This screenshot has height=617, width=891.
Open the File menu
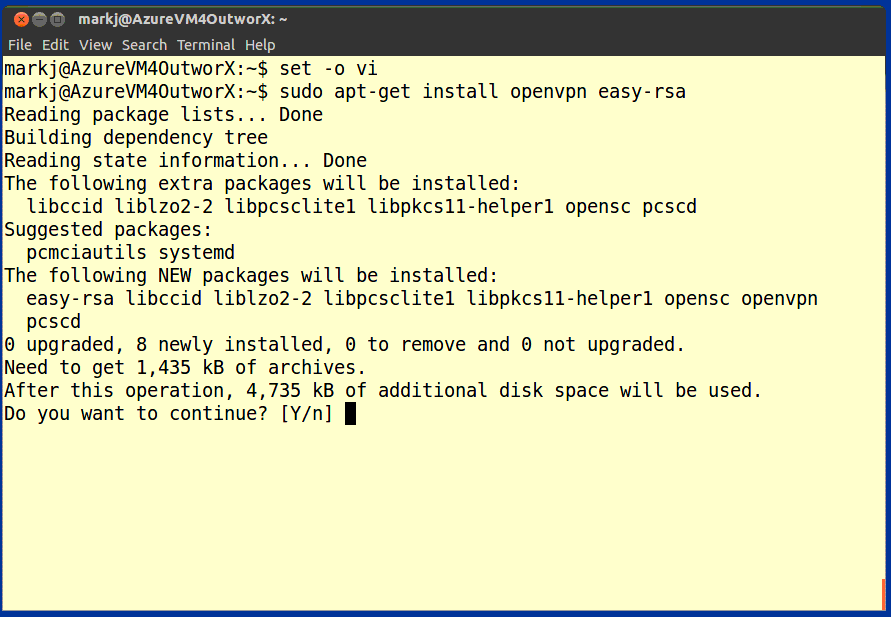tap(20, 45)
